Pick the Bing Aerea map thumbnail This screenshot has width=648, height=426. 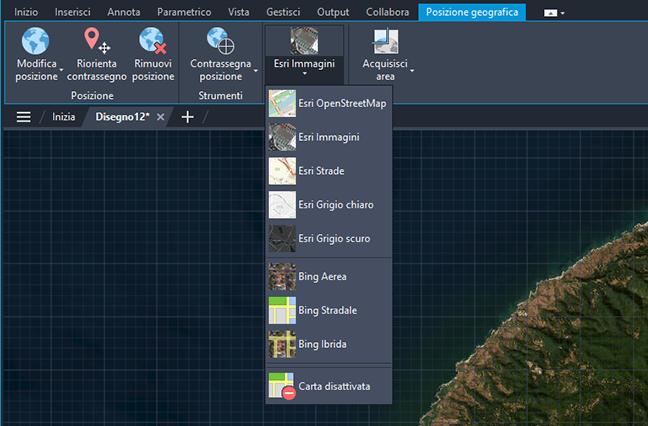pyautogui.click(x=282, y=276)
